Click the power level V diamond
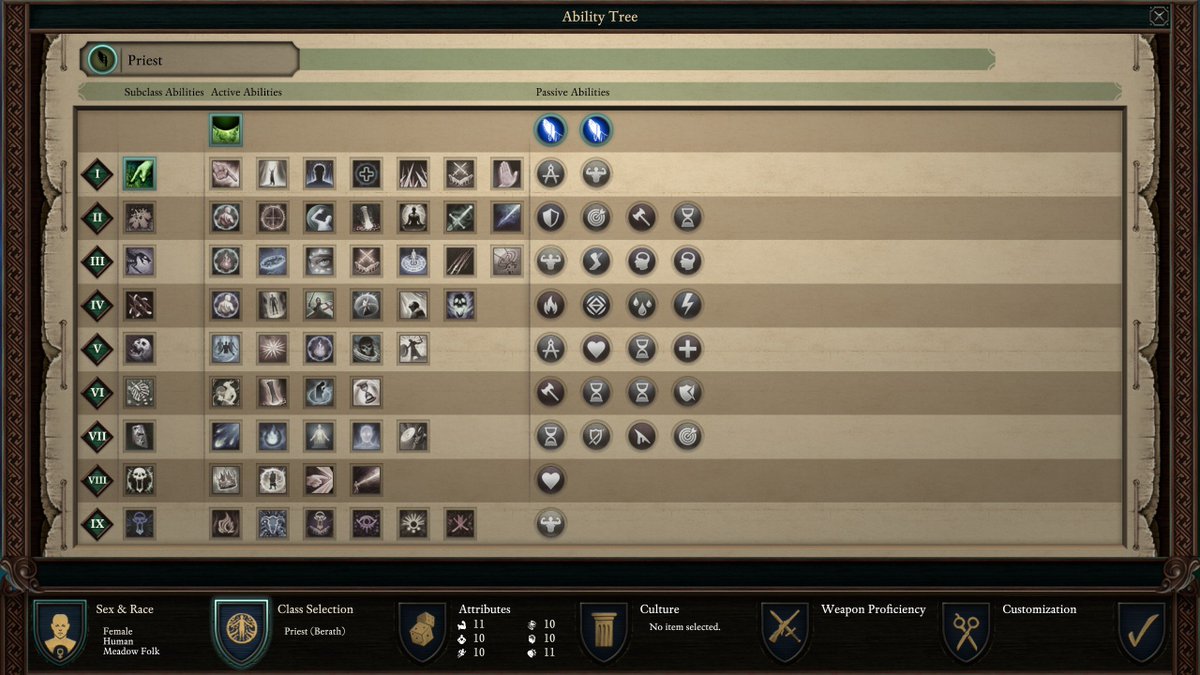This screenshot has height=675, width=1200. coord(98,349)
